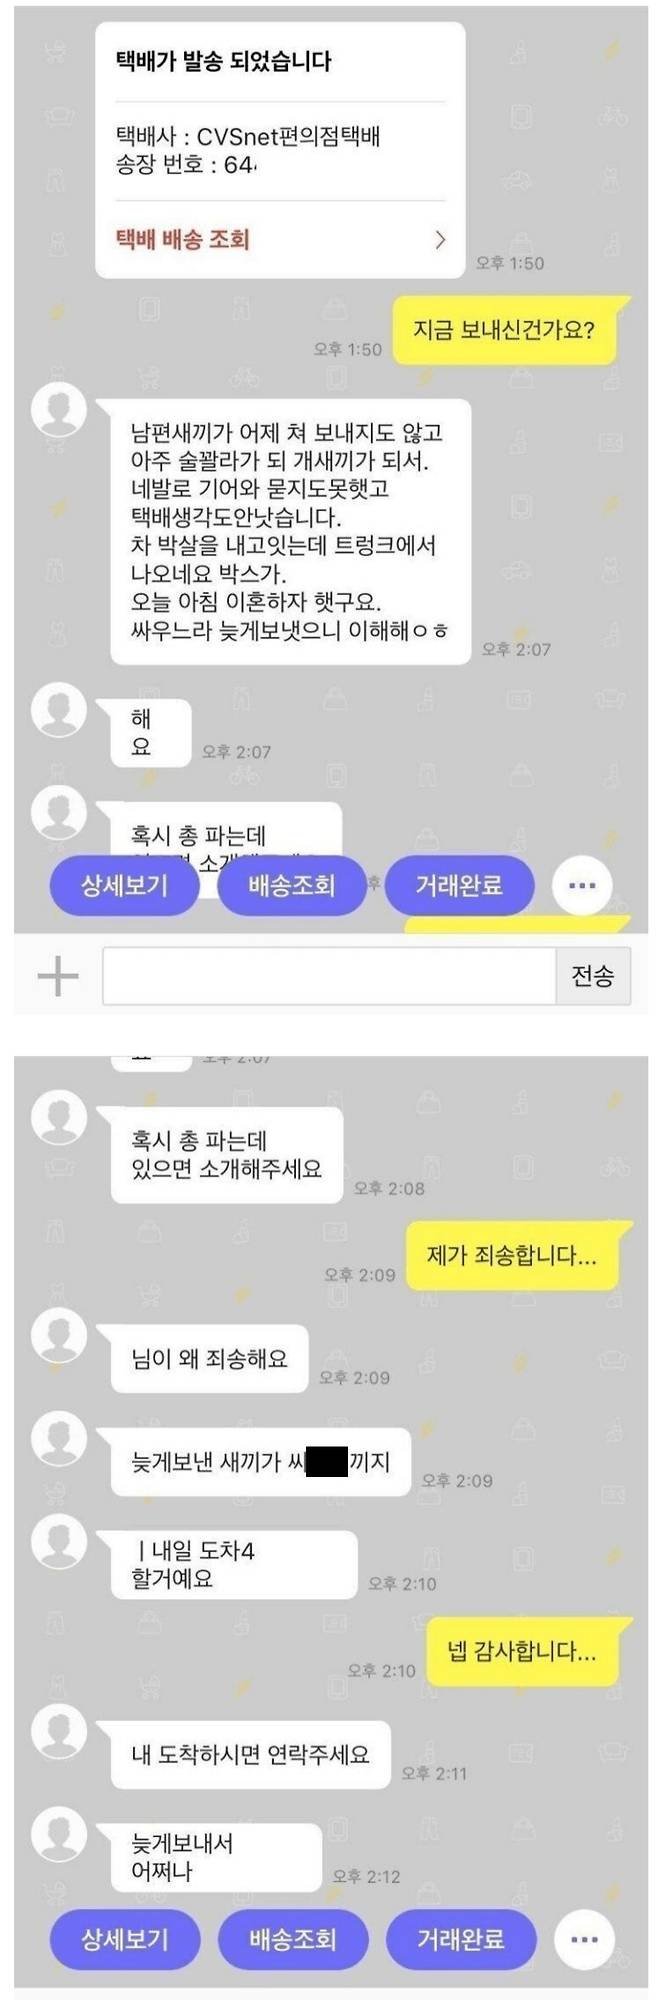Open 택배 배송 조회 tracking link
This screenshot has height=2000, width=658.
(183, 239)
